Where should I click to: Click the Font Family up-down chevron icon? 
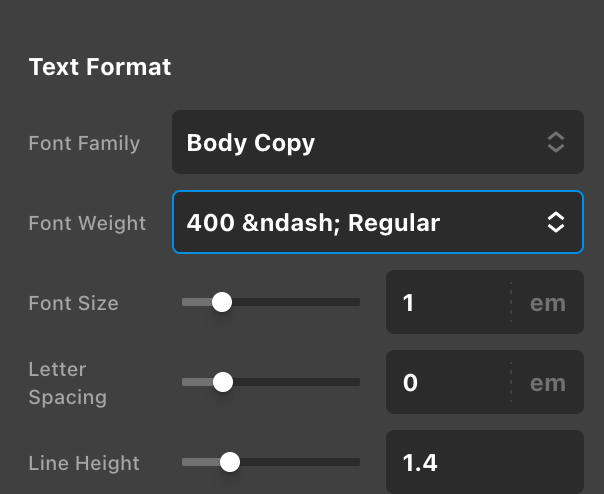pos(556,142)
